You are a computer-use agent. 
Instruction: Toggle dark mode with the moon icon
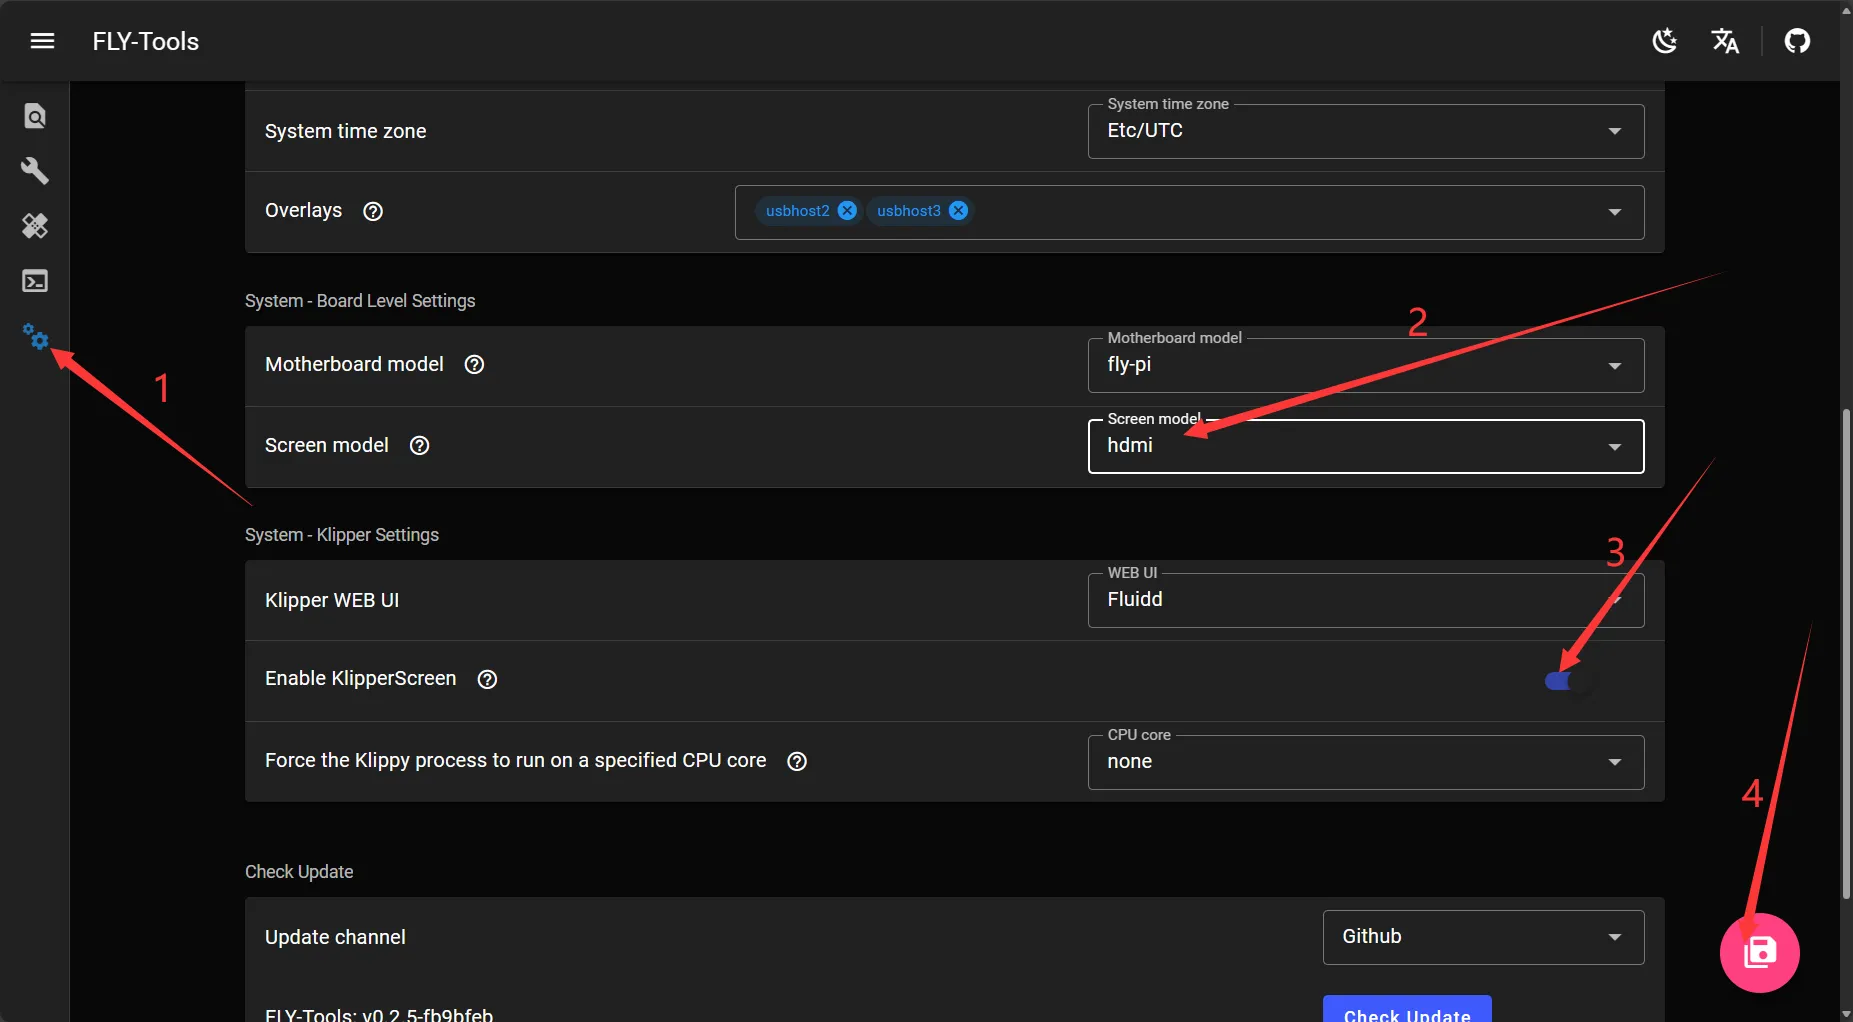(x=1665, y=41)
